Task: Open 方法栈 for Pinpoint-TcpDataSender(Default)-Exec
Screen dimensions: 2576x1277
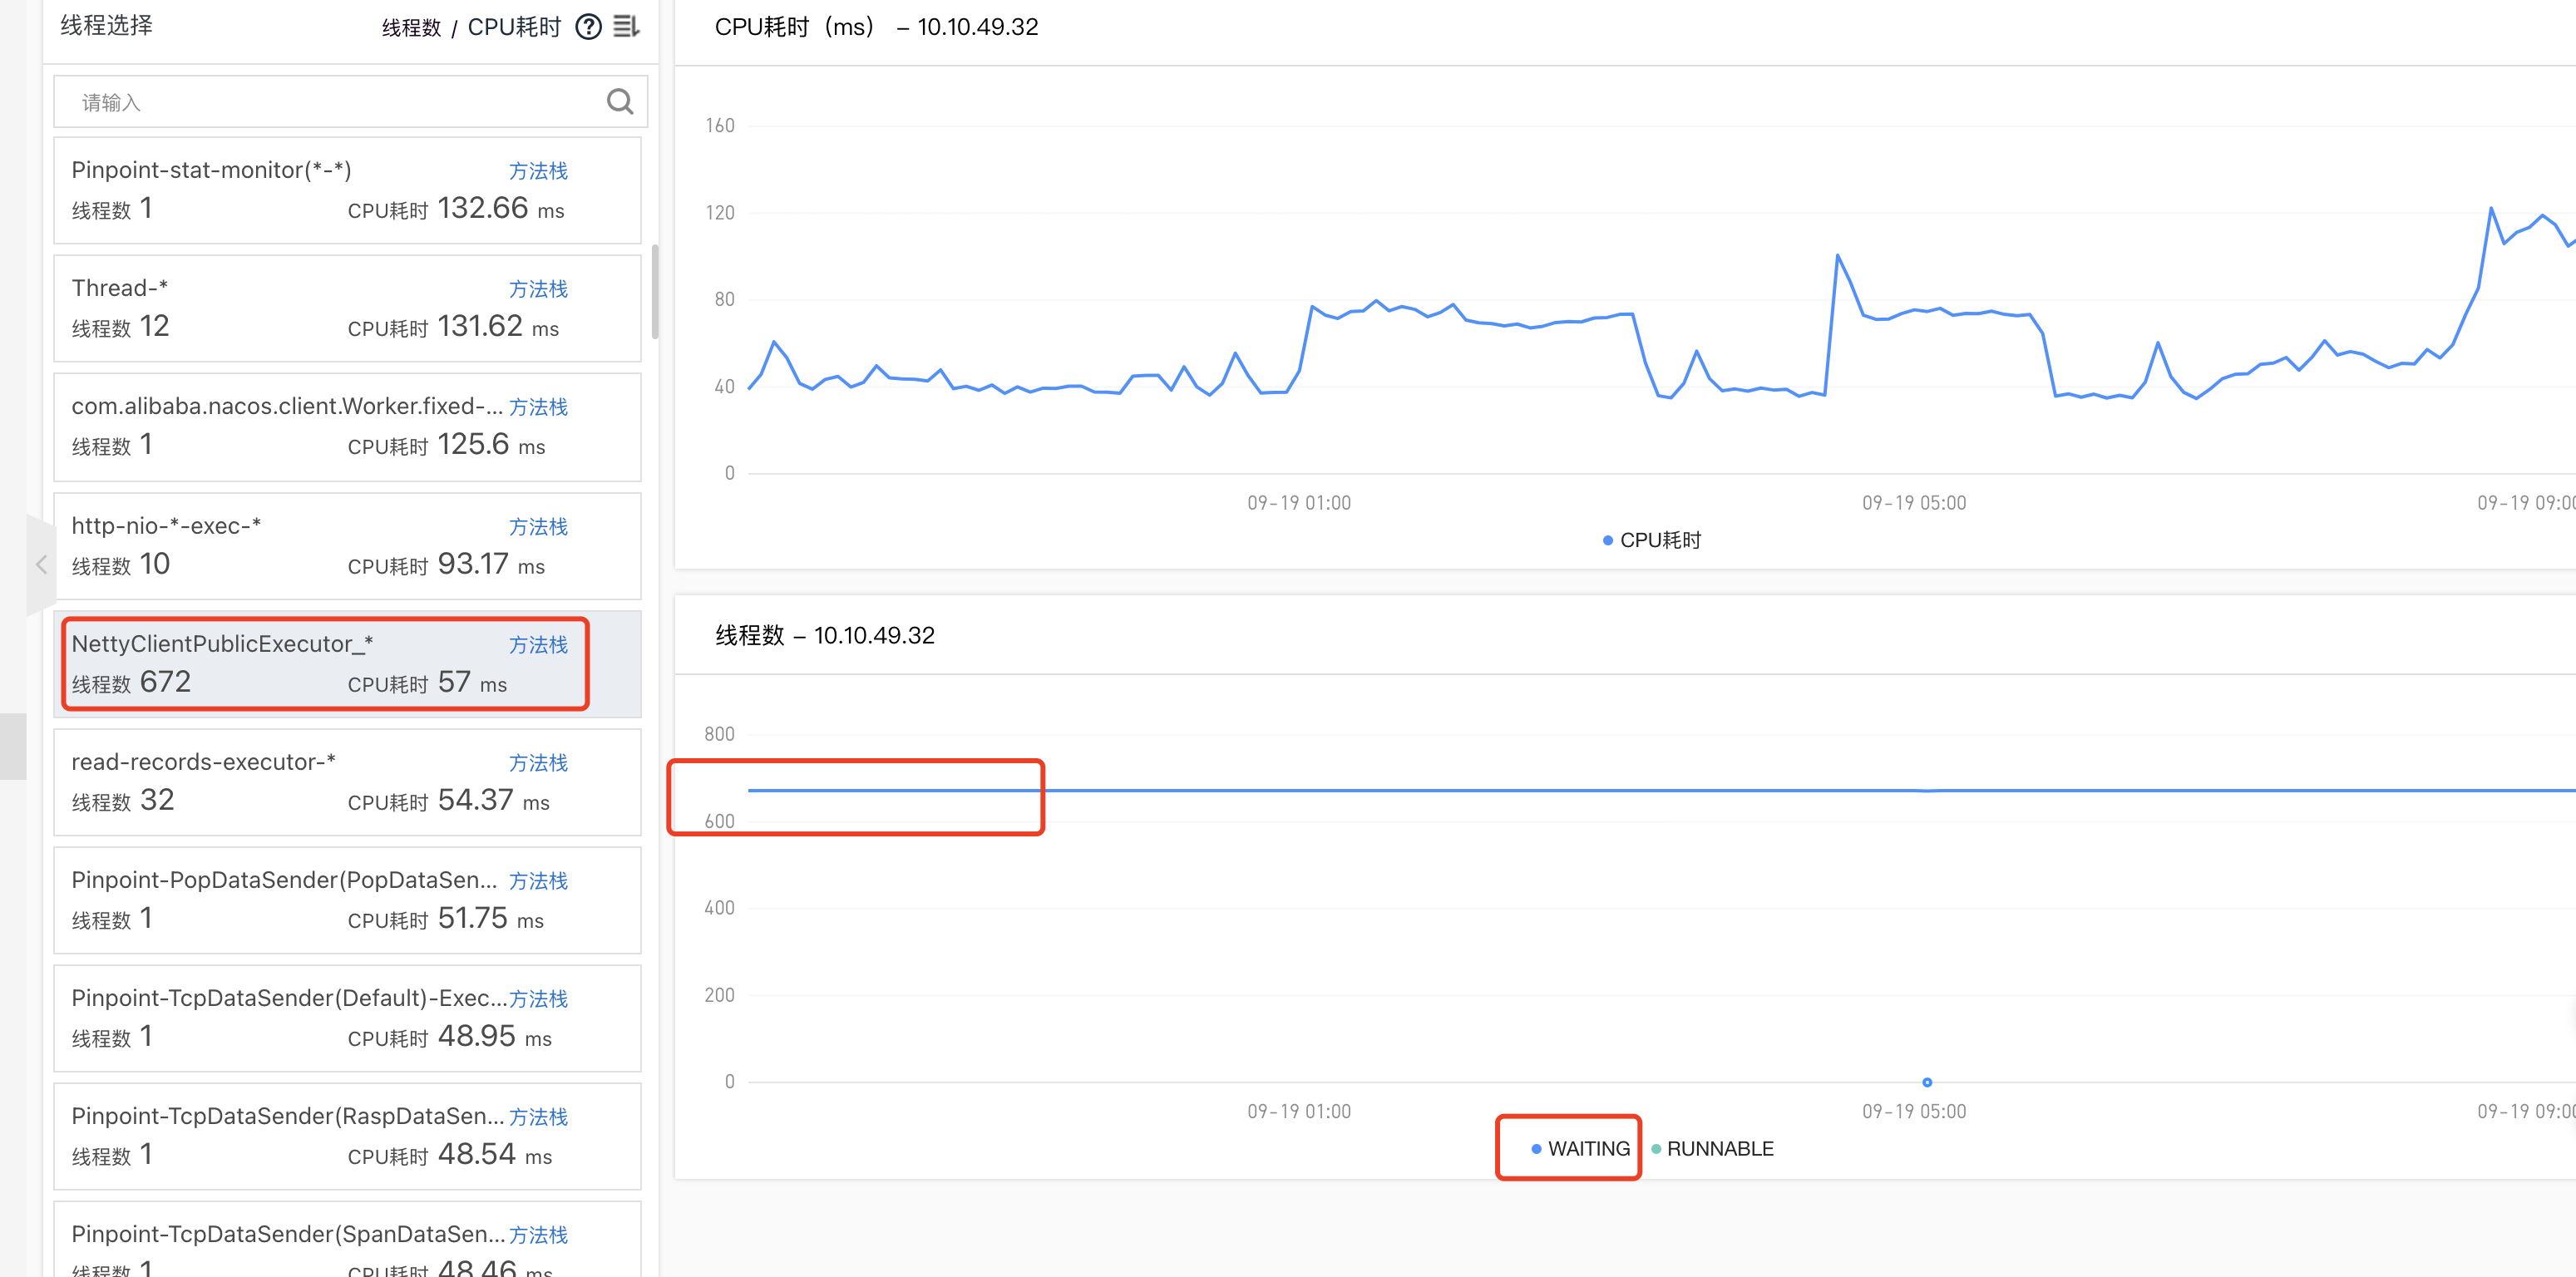Action: click(x=538, y=999)
